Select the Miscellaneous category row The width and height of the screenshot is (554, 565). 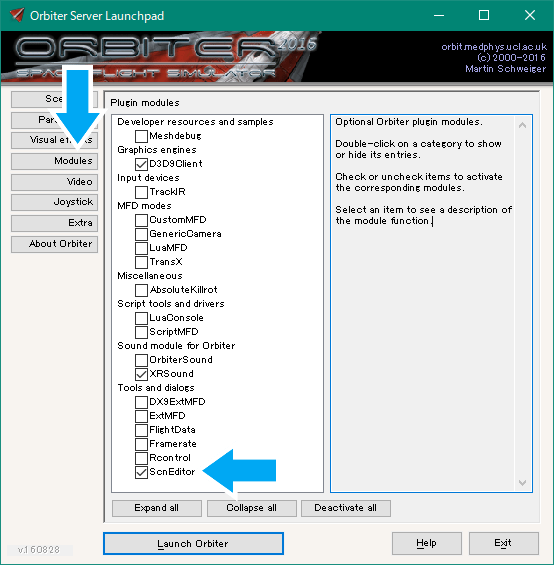tap(150, 276)
